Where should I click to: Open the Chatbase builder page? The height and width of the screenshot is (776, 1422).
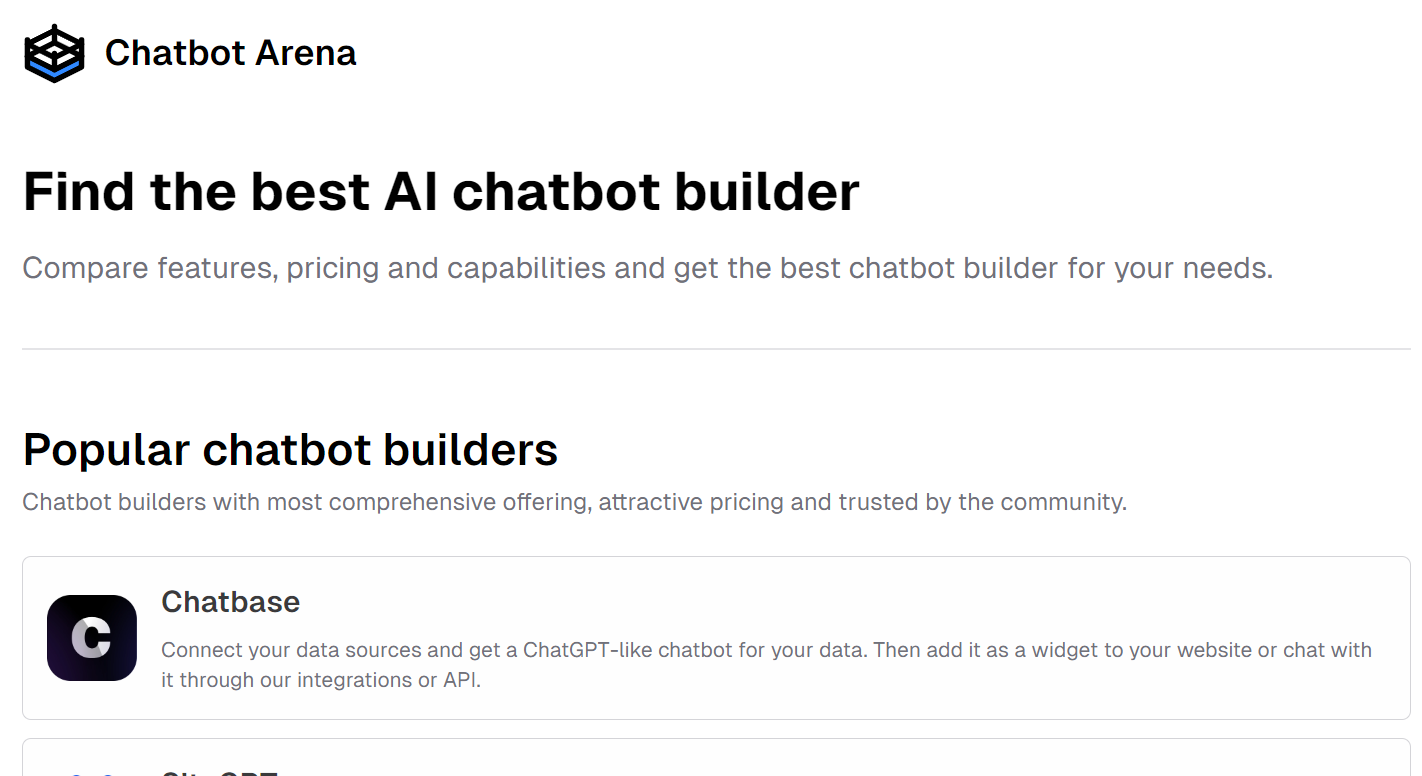click(x=231, y=602)
